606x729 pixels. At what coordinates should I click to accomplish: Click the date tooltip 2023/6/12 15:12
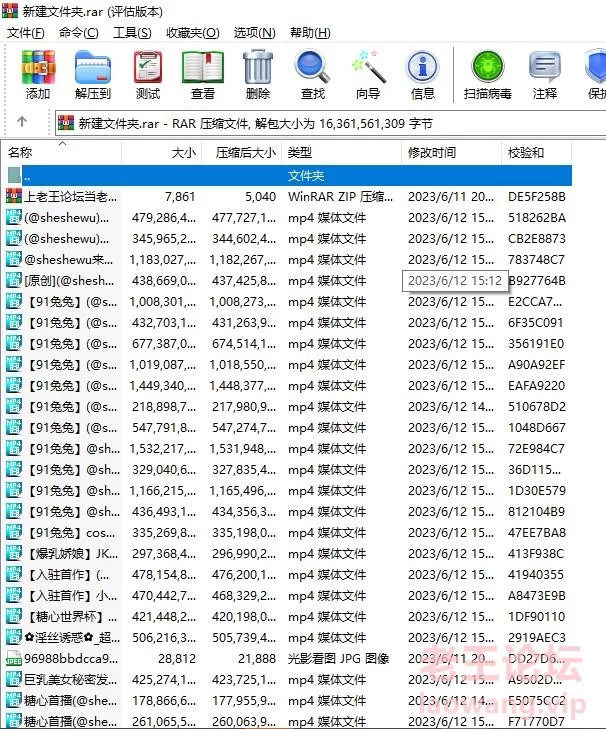coord(455,281)
